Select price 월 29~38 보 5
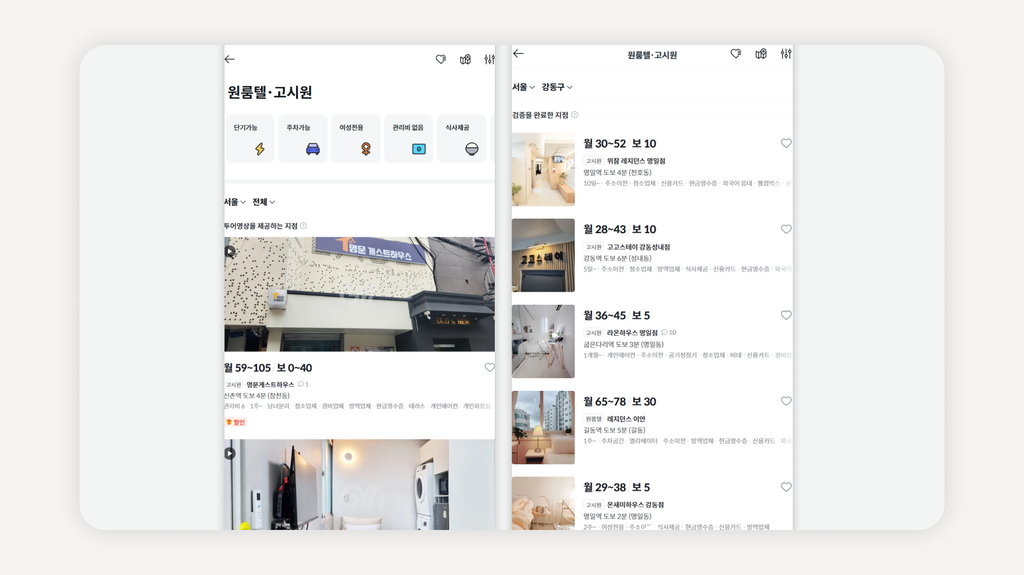Viewport: 1024px width, 575px height. pyautogui.click(x=616, y=487)
